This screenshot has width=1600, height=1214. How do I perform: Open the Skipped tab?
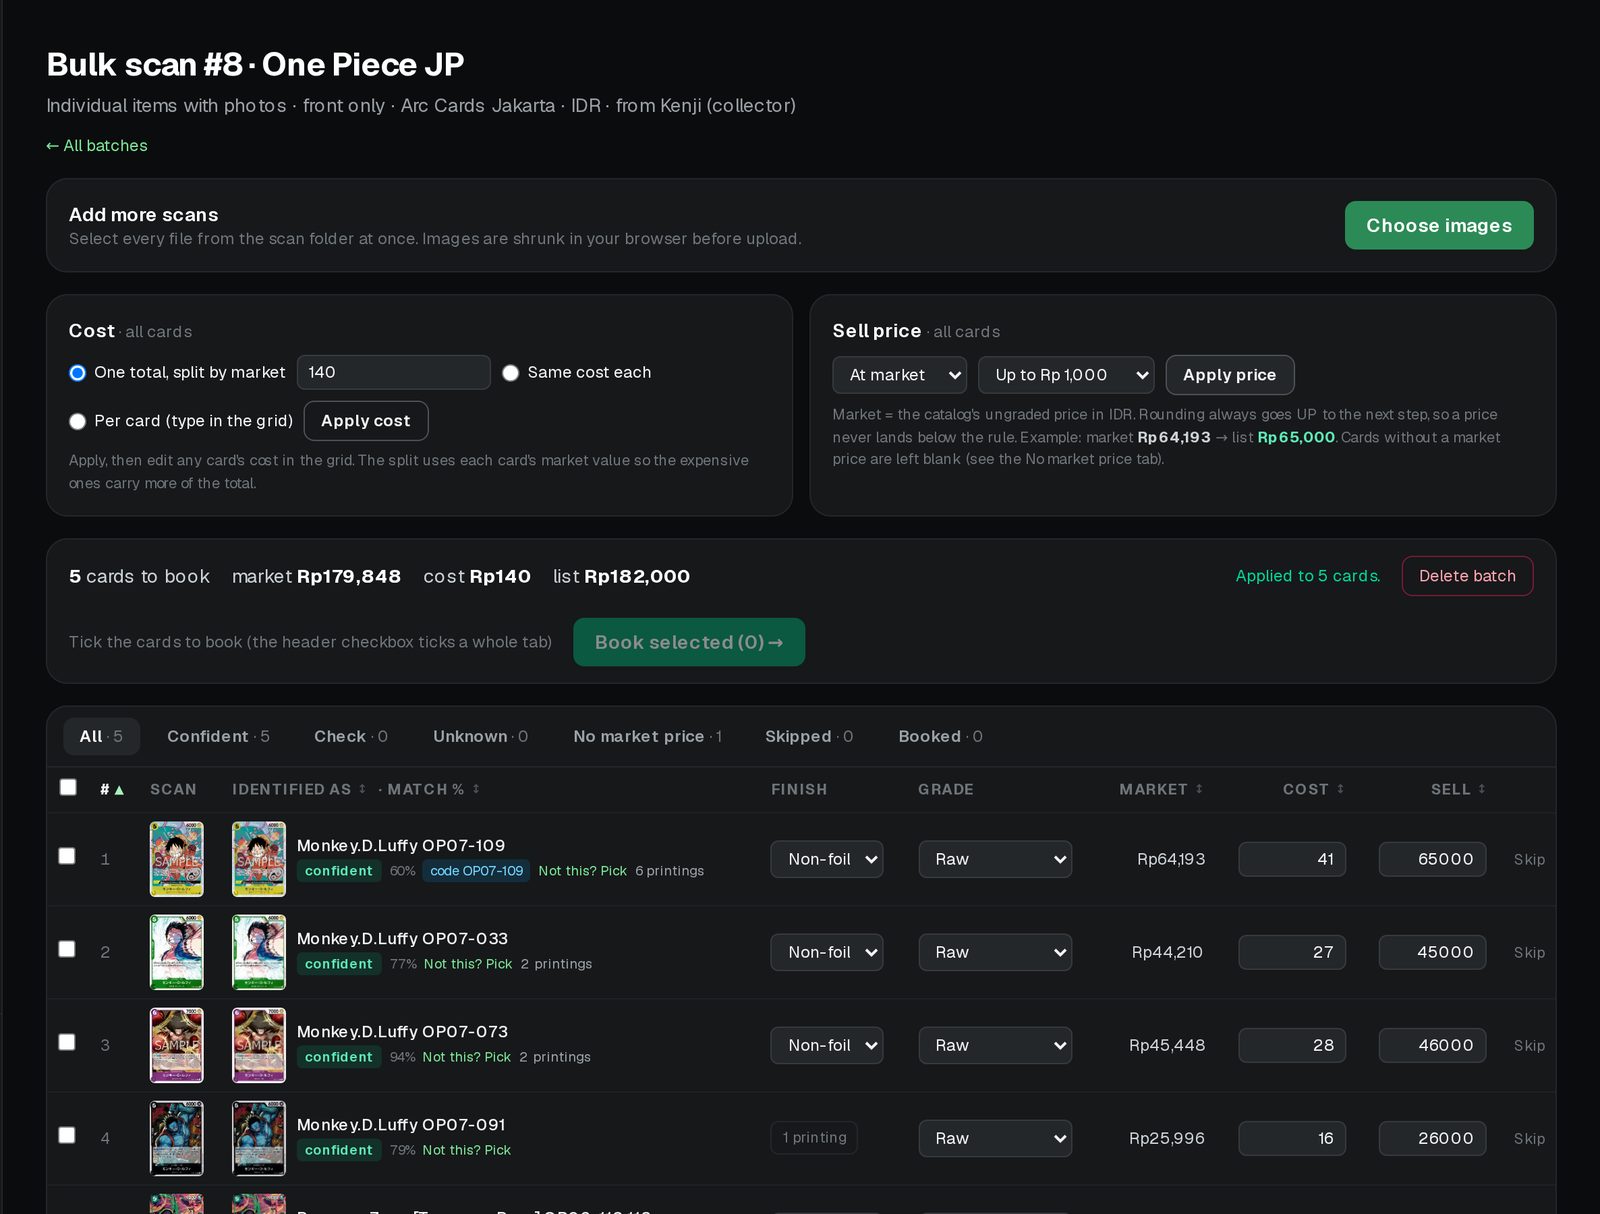click(x=809, y=736)
